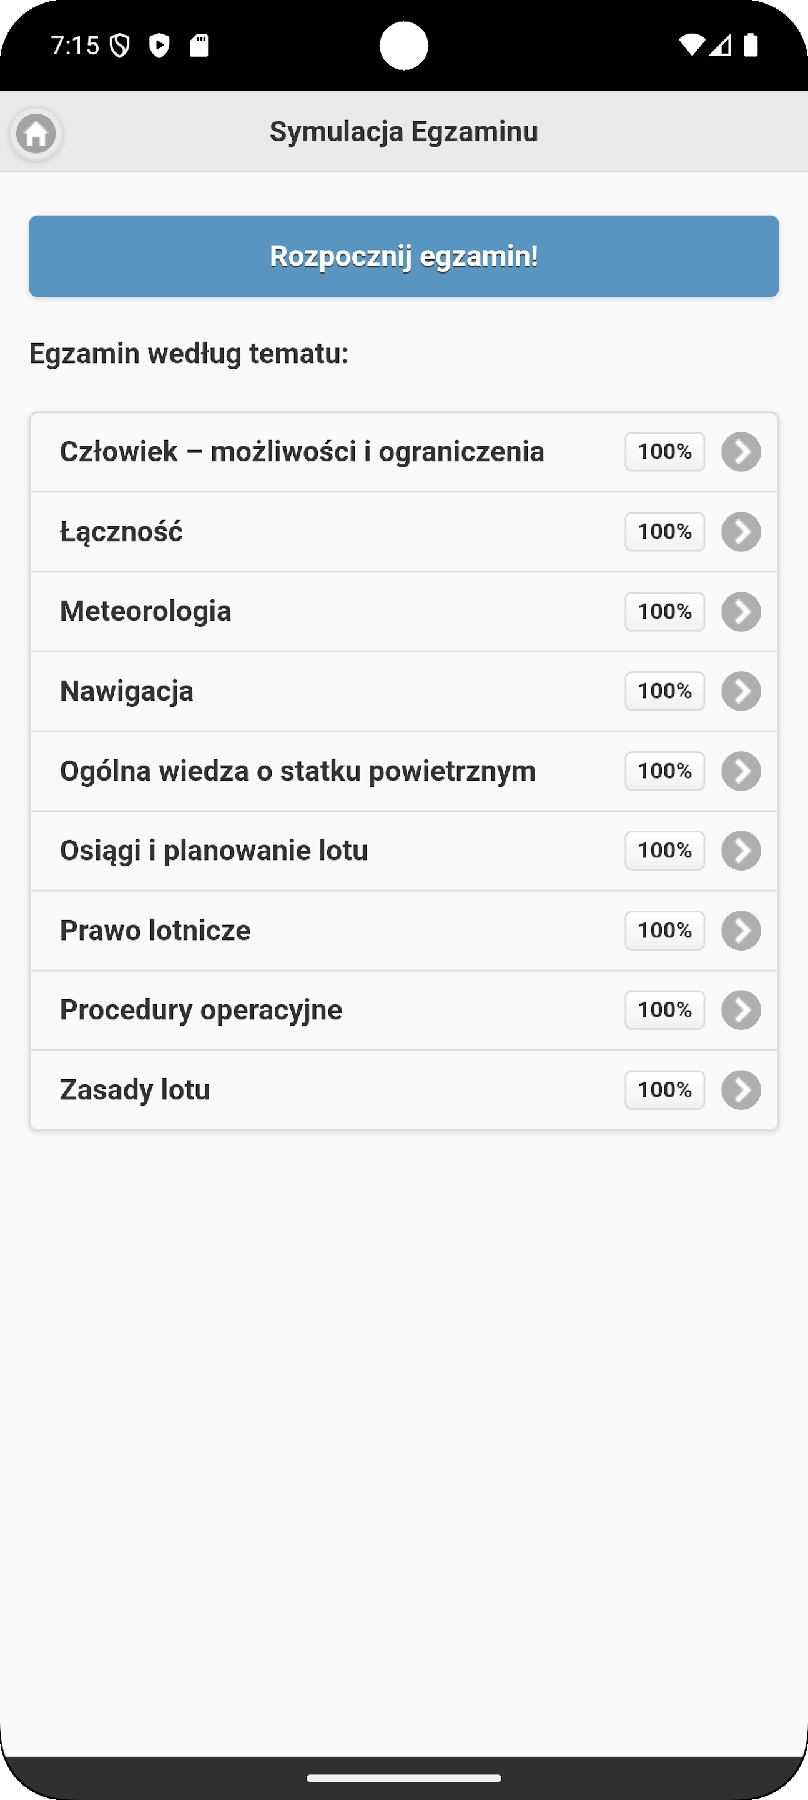
Task: Tap the arrow icon for Procedury operacyjne
Action: (741, 1010)
